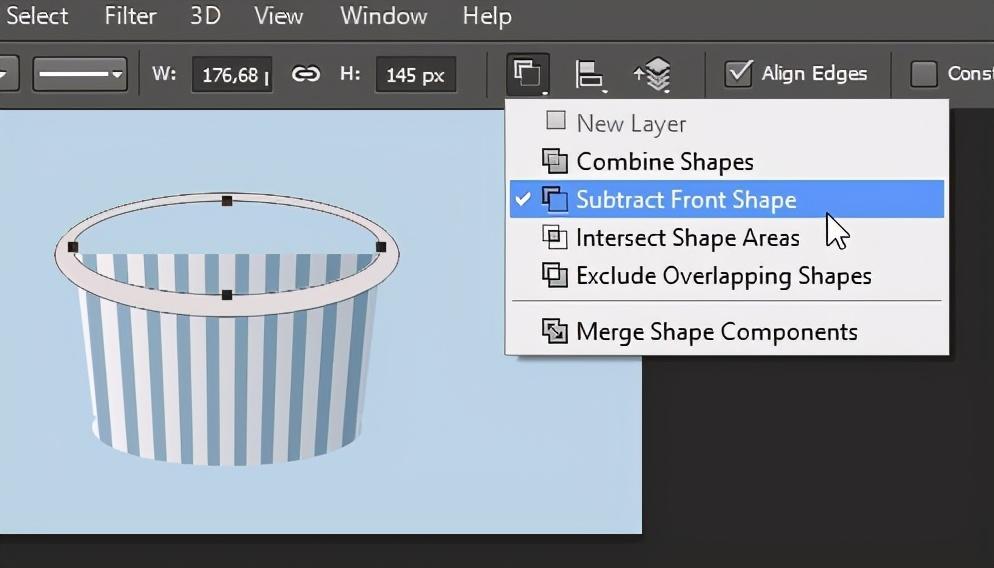Viewport: 994px width, 568px height.
Task: Click the Combine Shapes icon
Action: click(x=555, y=162)
